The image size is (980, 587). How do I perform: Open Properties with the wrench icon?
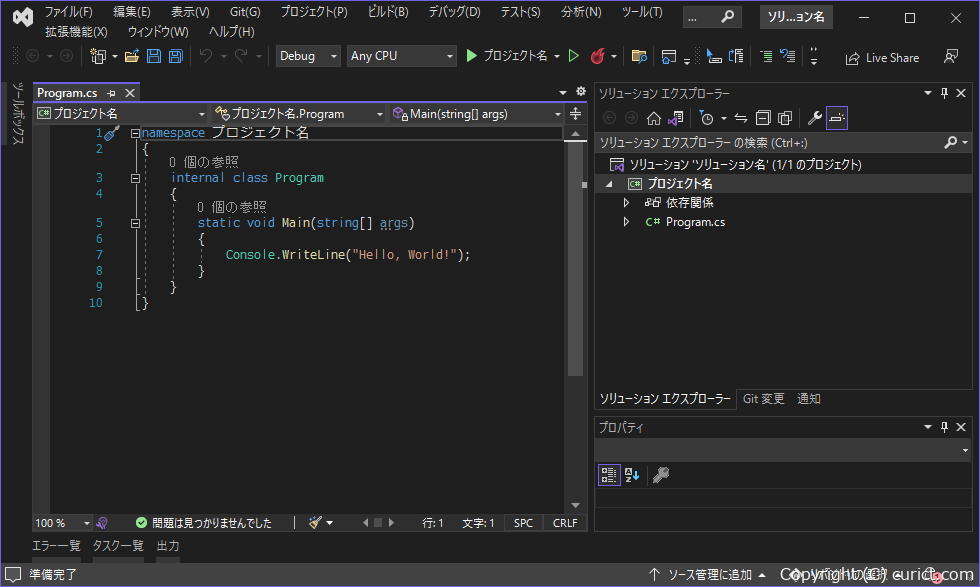(x=814, y=118)
